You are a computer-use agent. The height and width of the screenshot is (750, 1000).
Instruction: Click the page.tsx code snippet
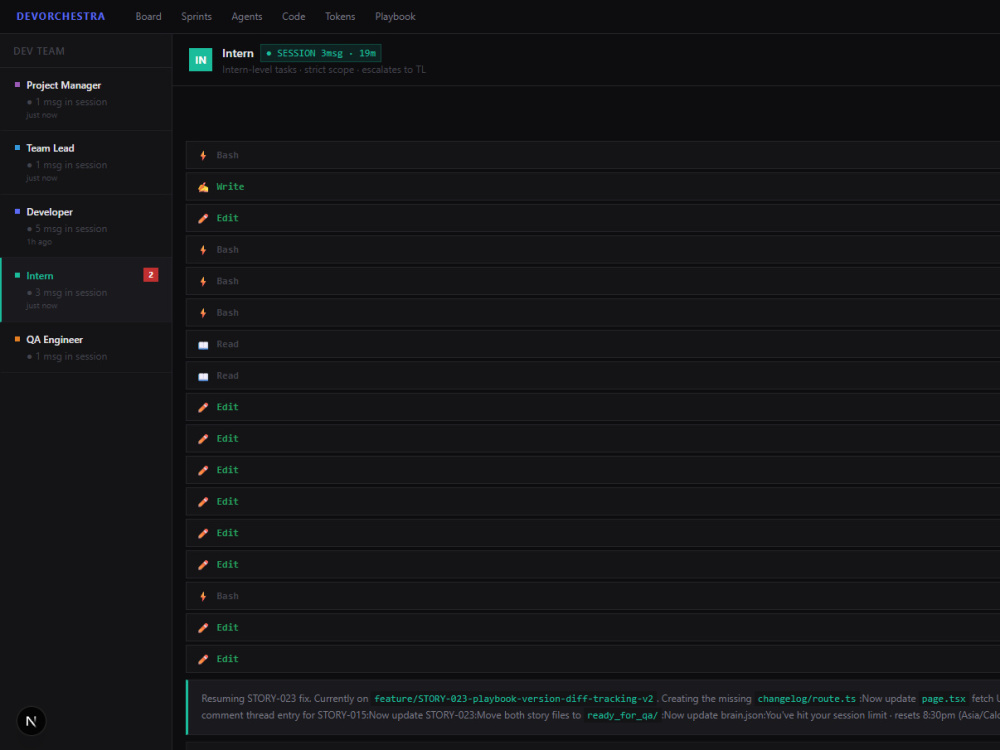click(943, 699)
